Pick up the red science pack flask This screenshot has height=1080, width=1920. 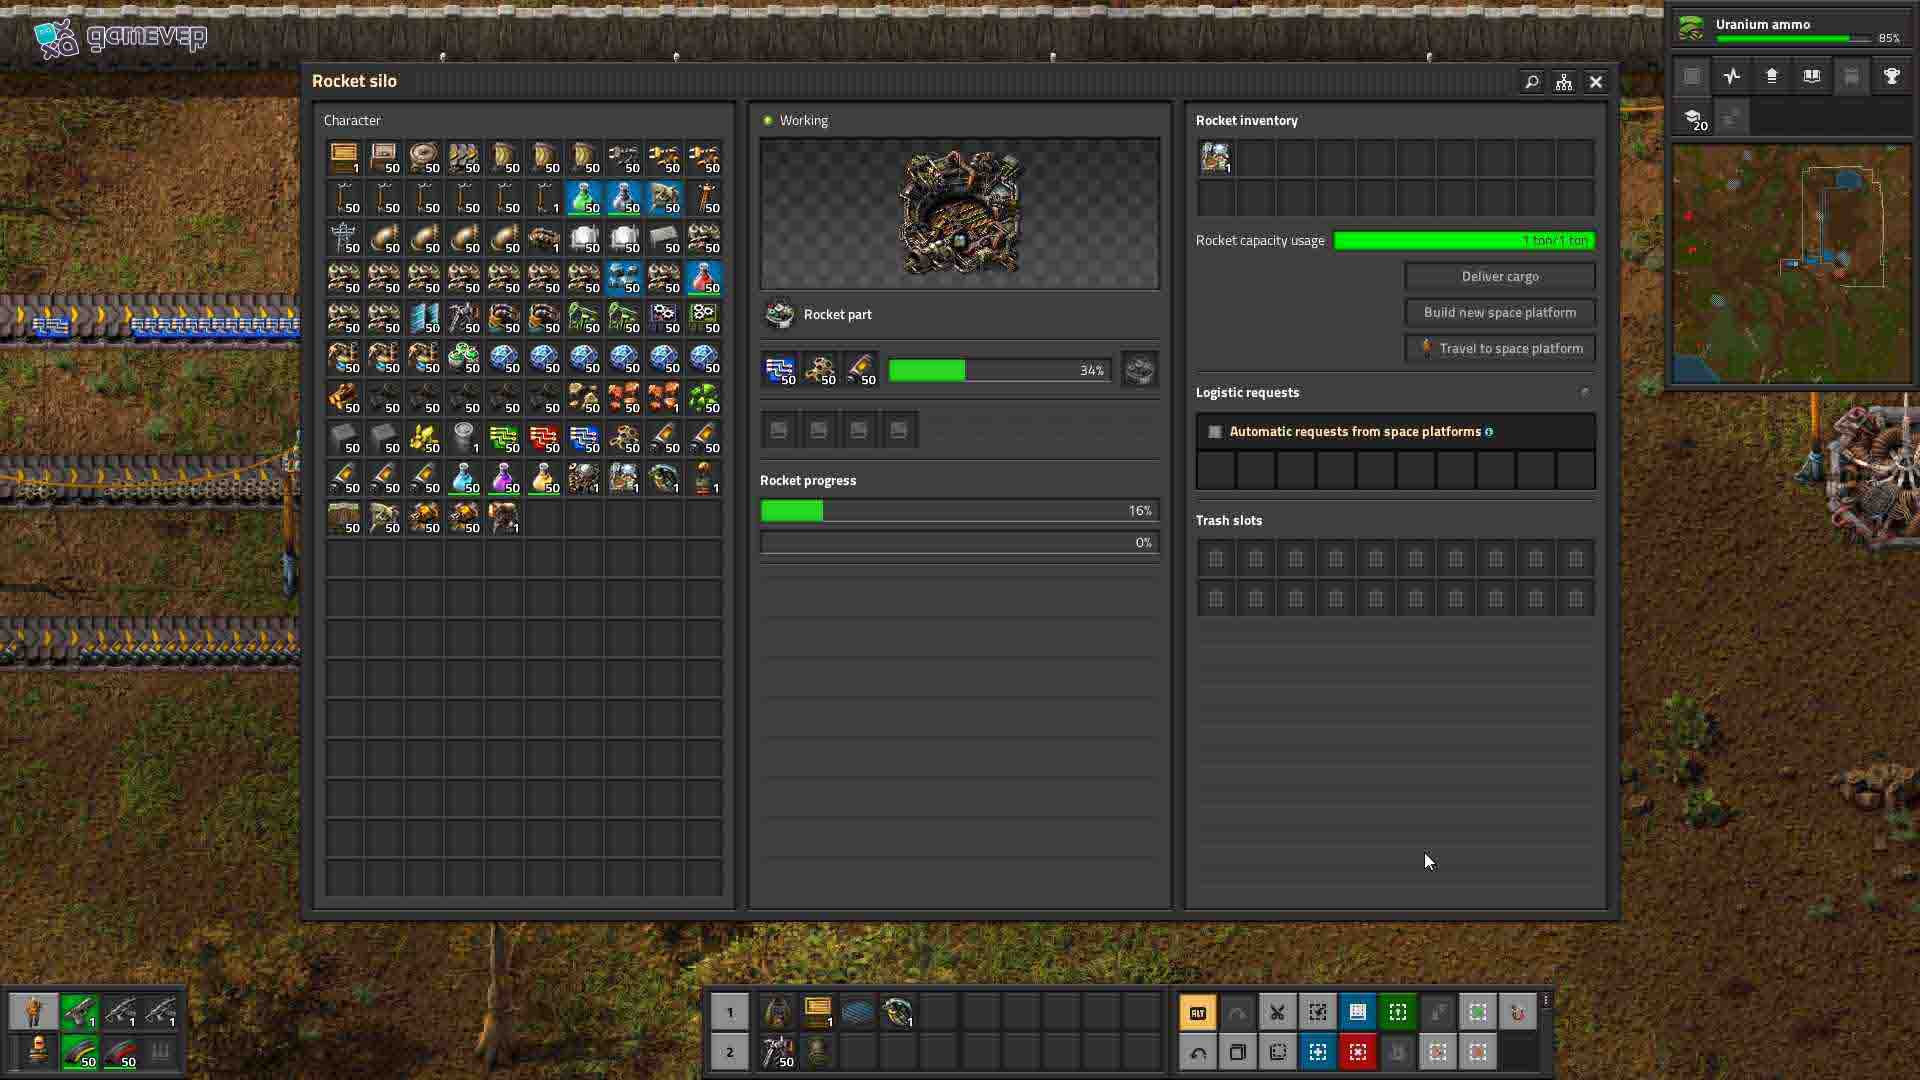click(704, 279)
